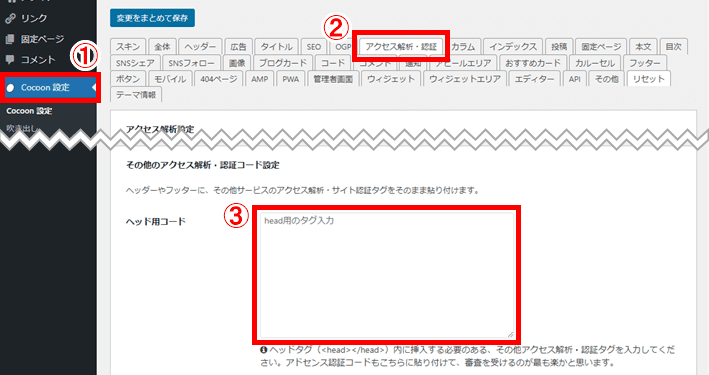Select the タイトル tab

click(276, 47)
